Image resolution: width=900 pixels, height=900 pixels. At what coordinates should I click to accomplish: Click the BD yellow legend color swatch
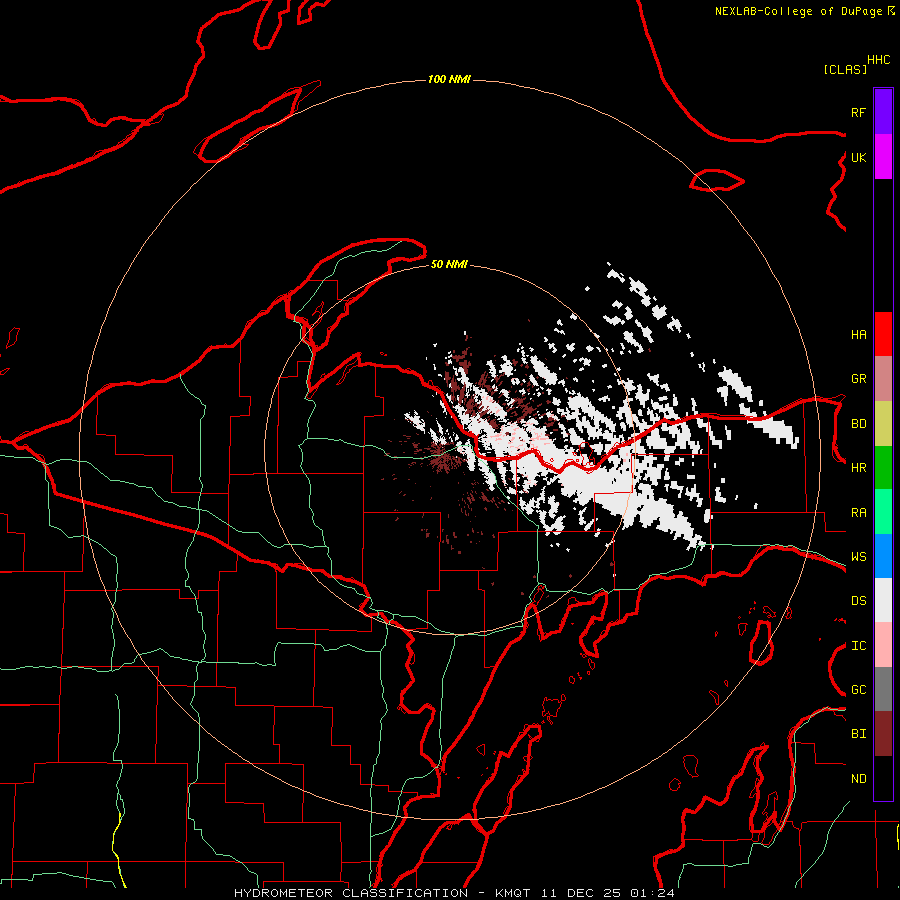click(x=883, y=424)
